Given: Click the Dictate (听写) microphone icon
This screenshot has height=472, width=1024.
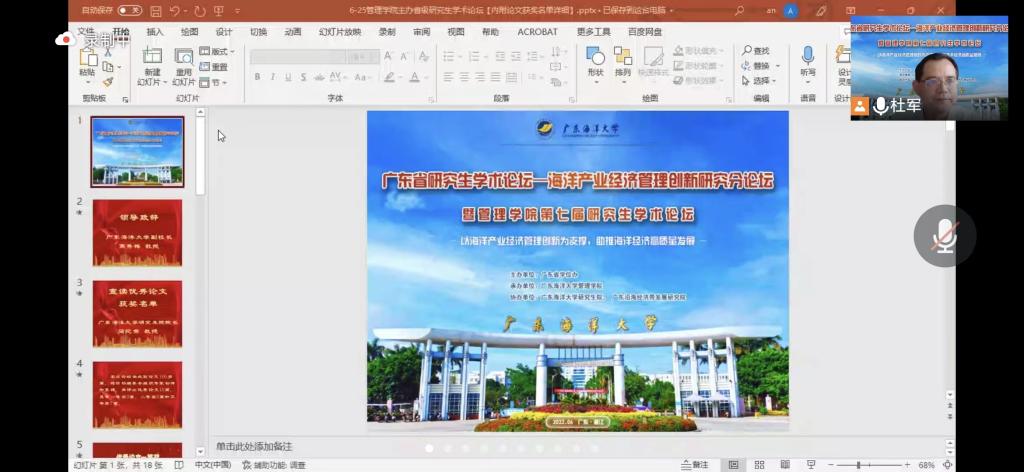Looking at the screenshot, I should (x=807, y=58).
